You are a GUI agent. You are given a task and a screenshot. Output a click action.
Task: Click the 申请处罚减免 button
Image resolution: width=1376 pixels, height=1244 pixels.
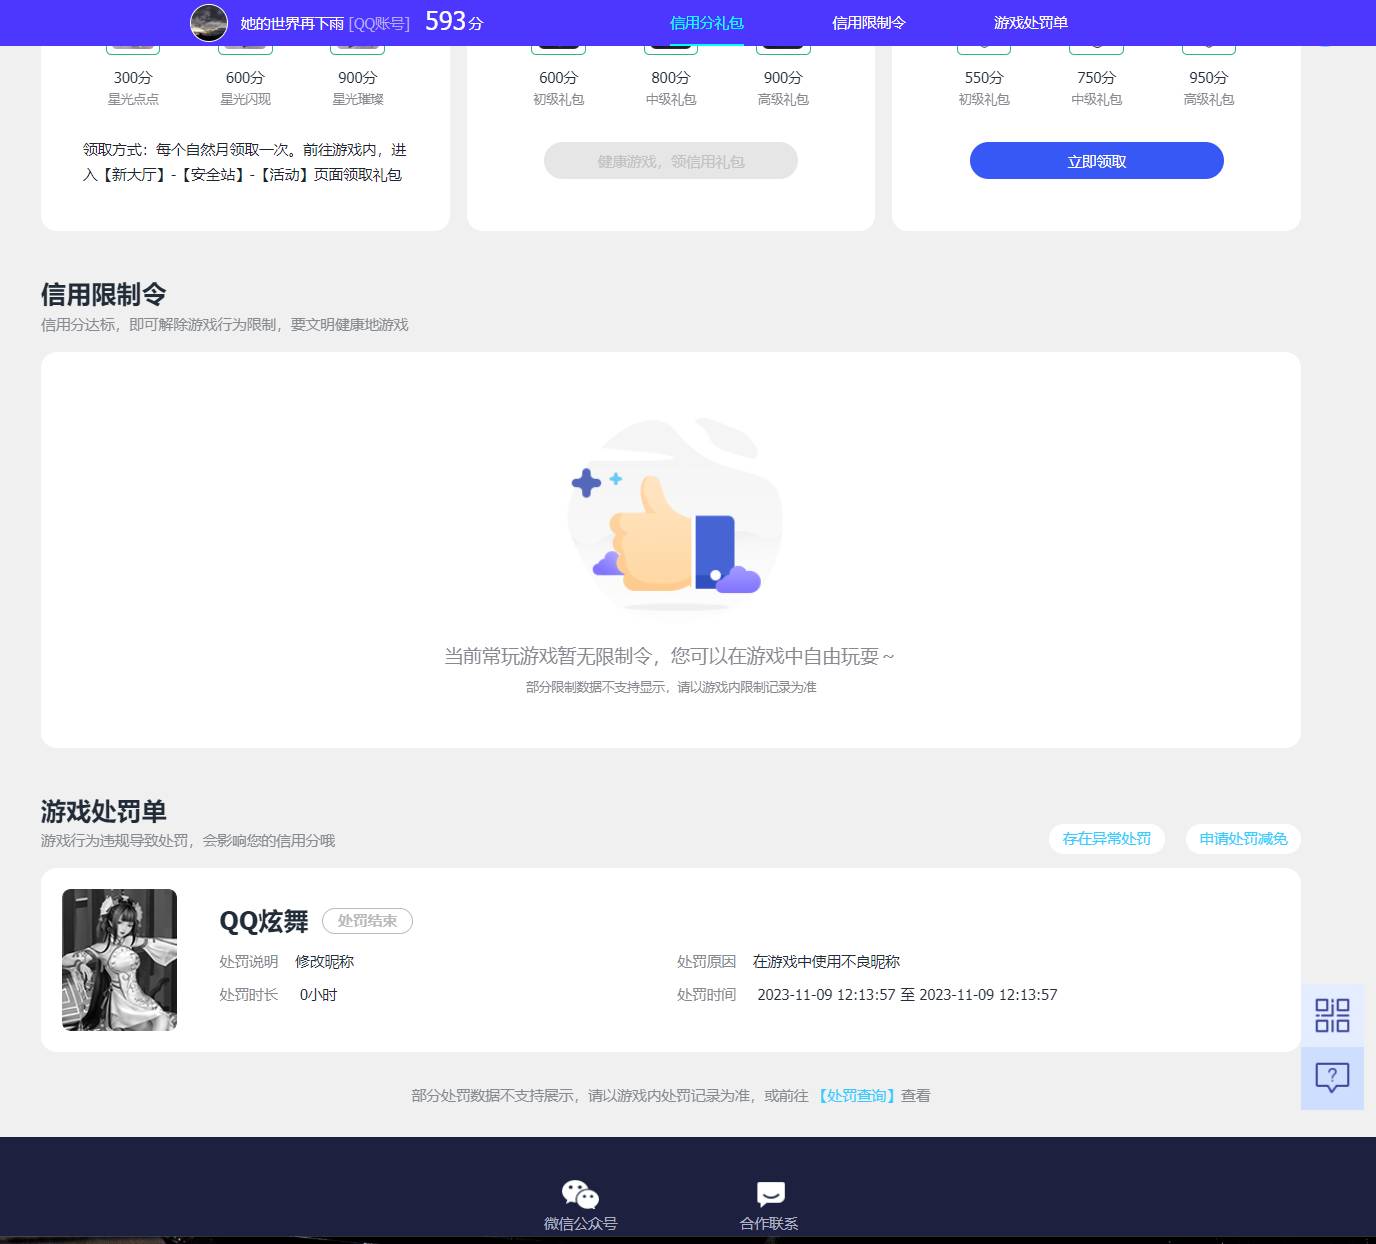click(x=1243, y=839)
